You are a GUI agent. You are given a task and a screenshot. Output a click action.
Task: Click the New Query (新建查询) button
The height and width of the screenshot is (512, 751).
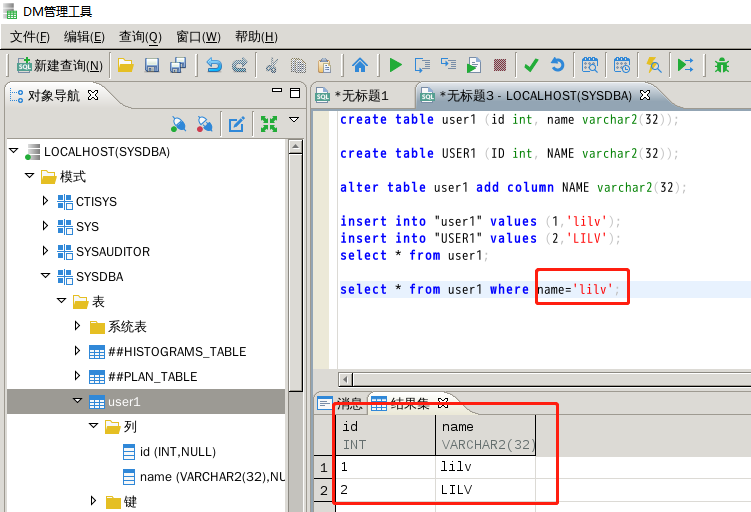tap(60, 65)
